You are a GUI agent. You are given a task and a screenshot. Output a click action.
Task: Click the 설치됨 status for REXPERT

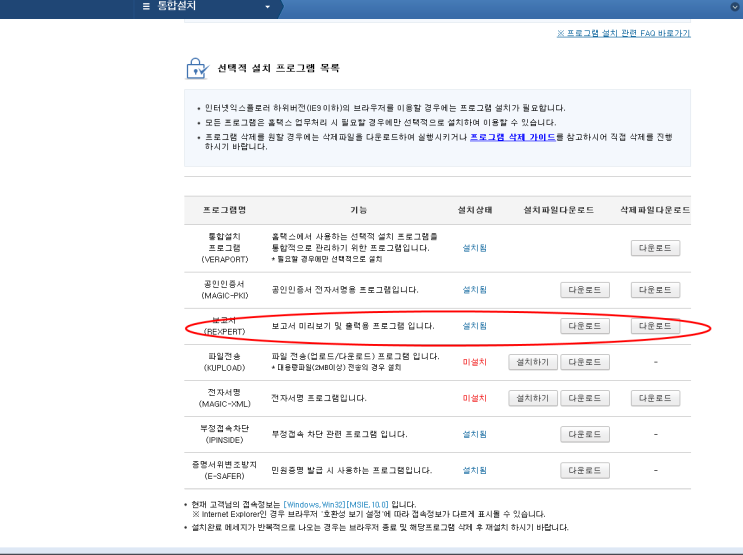click(x=474, y=326)
